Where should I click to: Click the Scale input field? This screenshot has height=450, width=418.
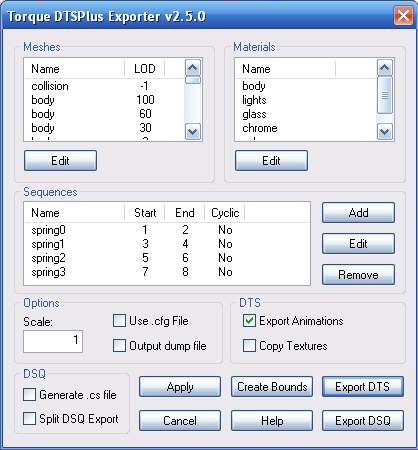point(53,341)
